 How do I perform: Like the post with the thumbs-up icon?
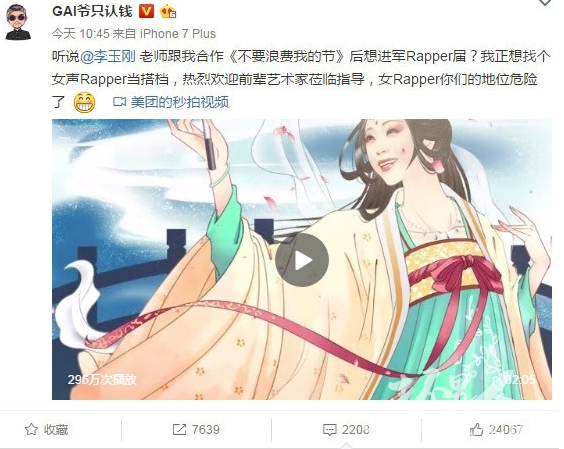tap(477, 429)
